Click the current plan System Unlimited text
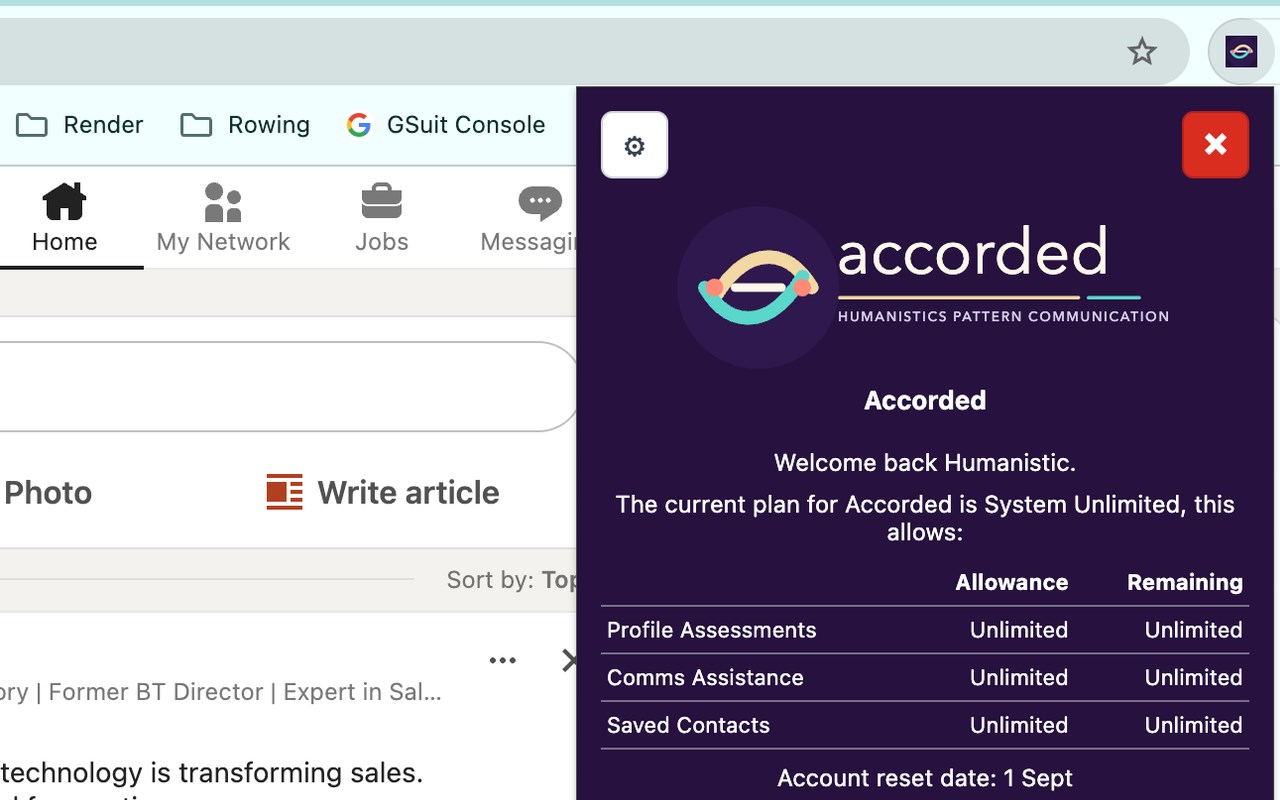 click(x=925, y=517)
